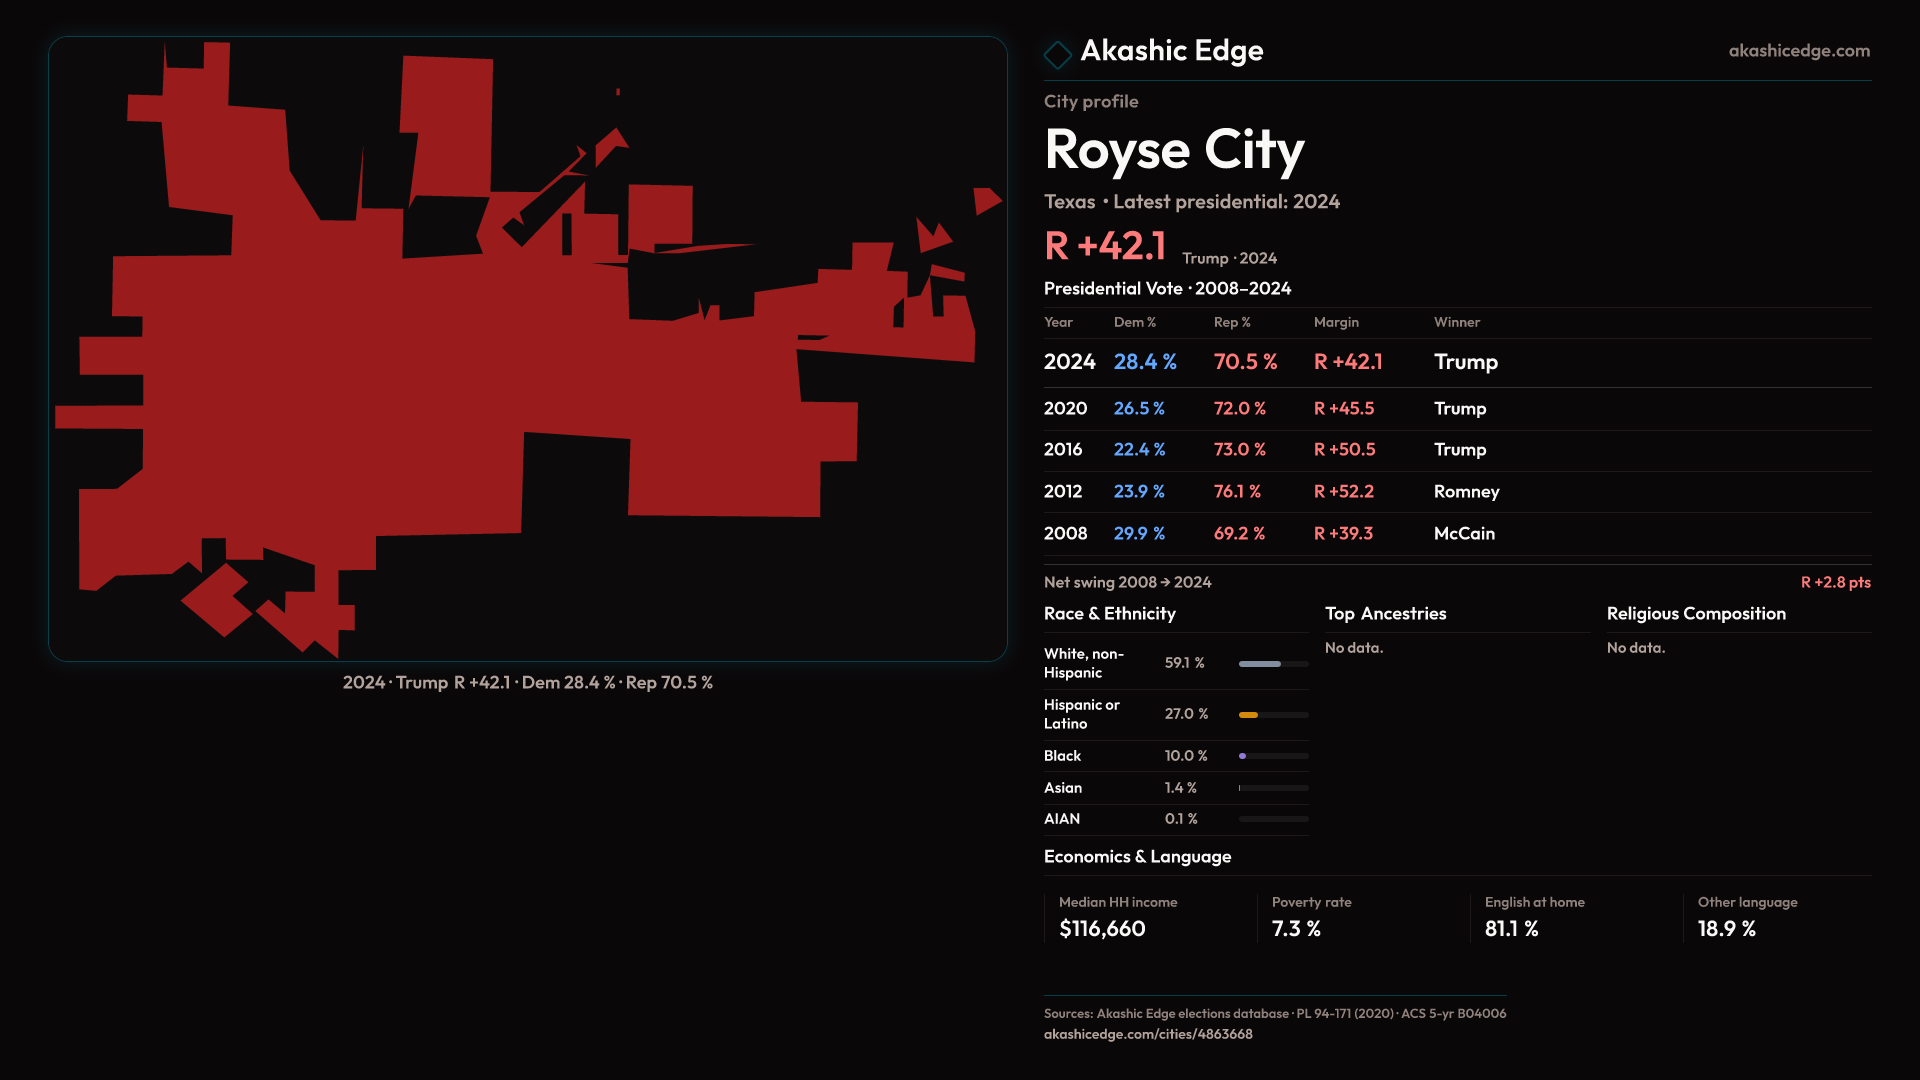Click the Margin column header
Screen dimensions: 1920x1080
[x=1336, y=322]
